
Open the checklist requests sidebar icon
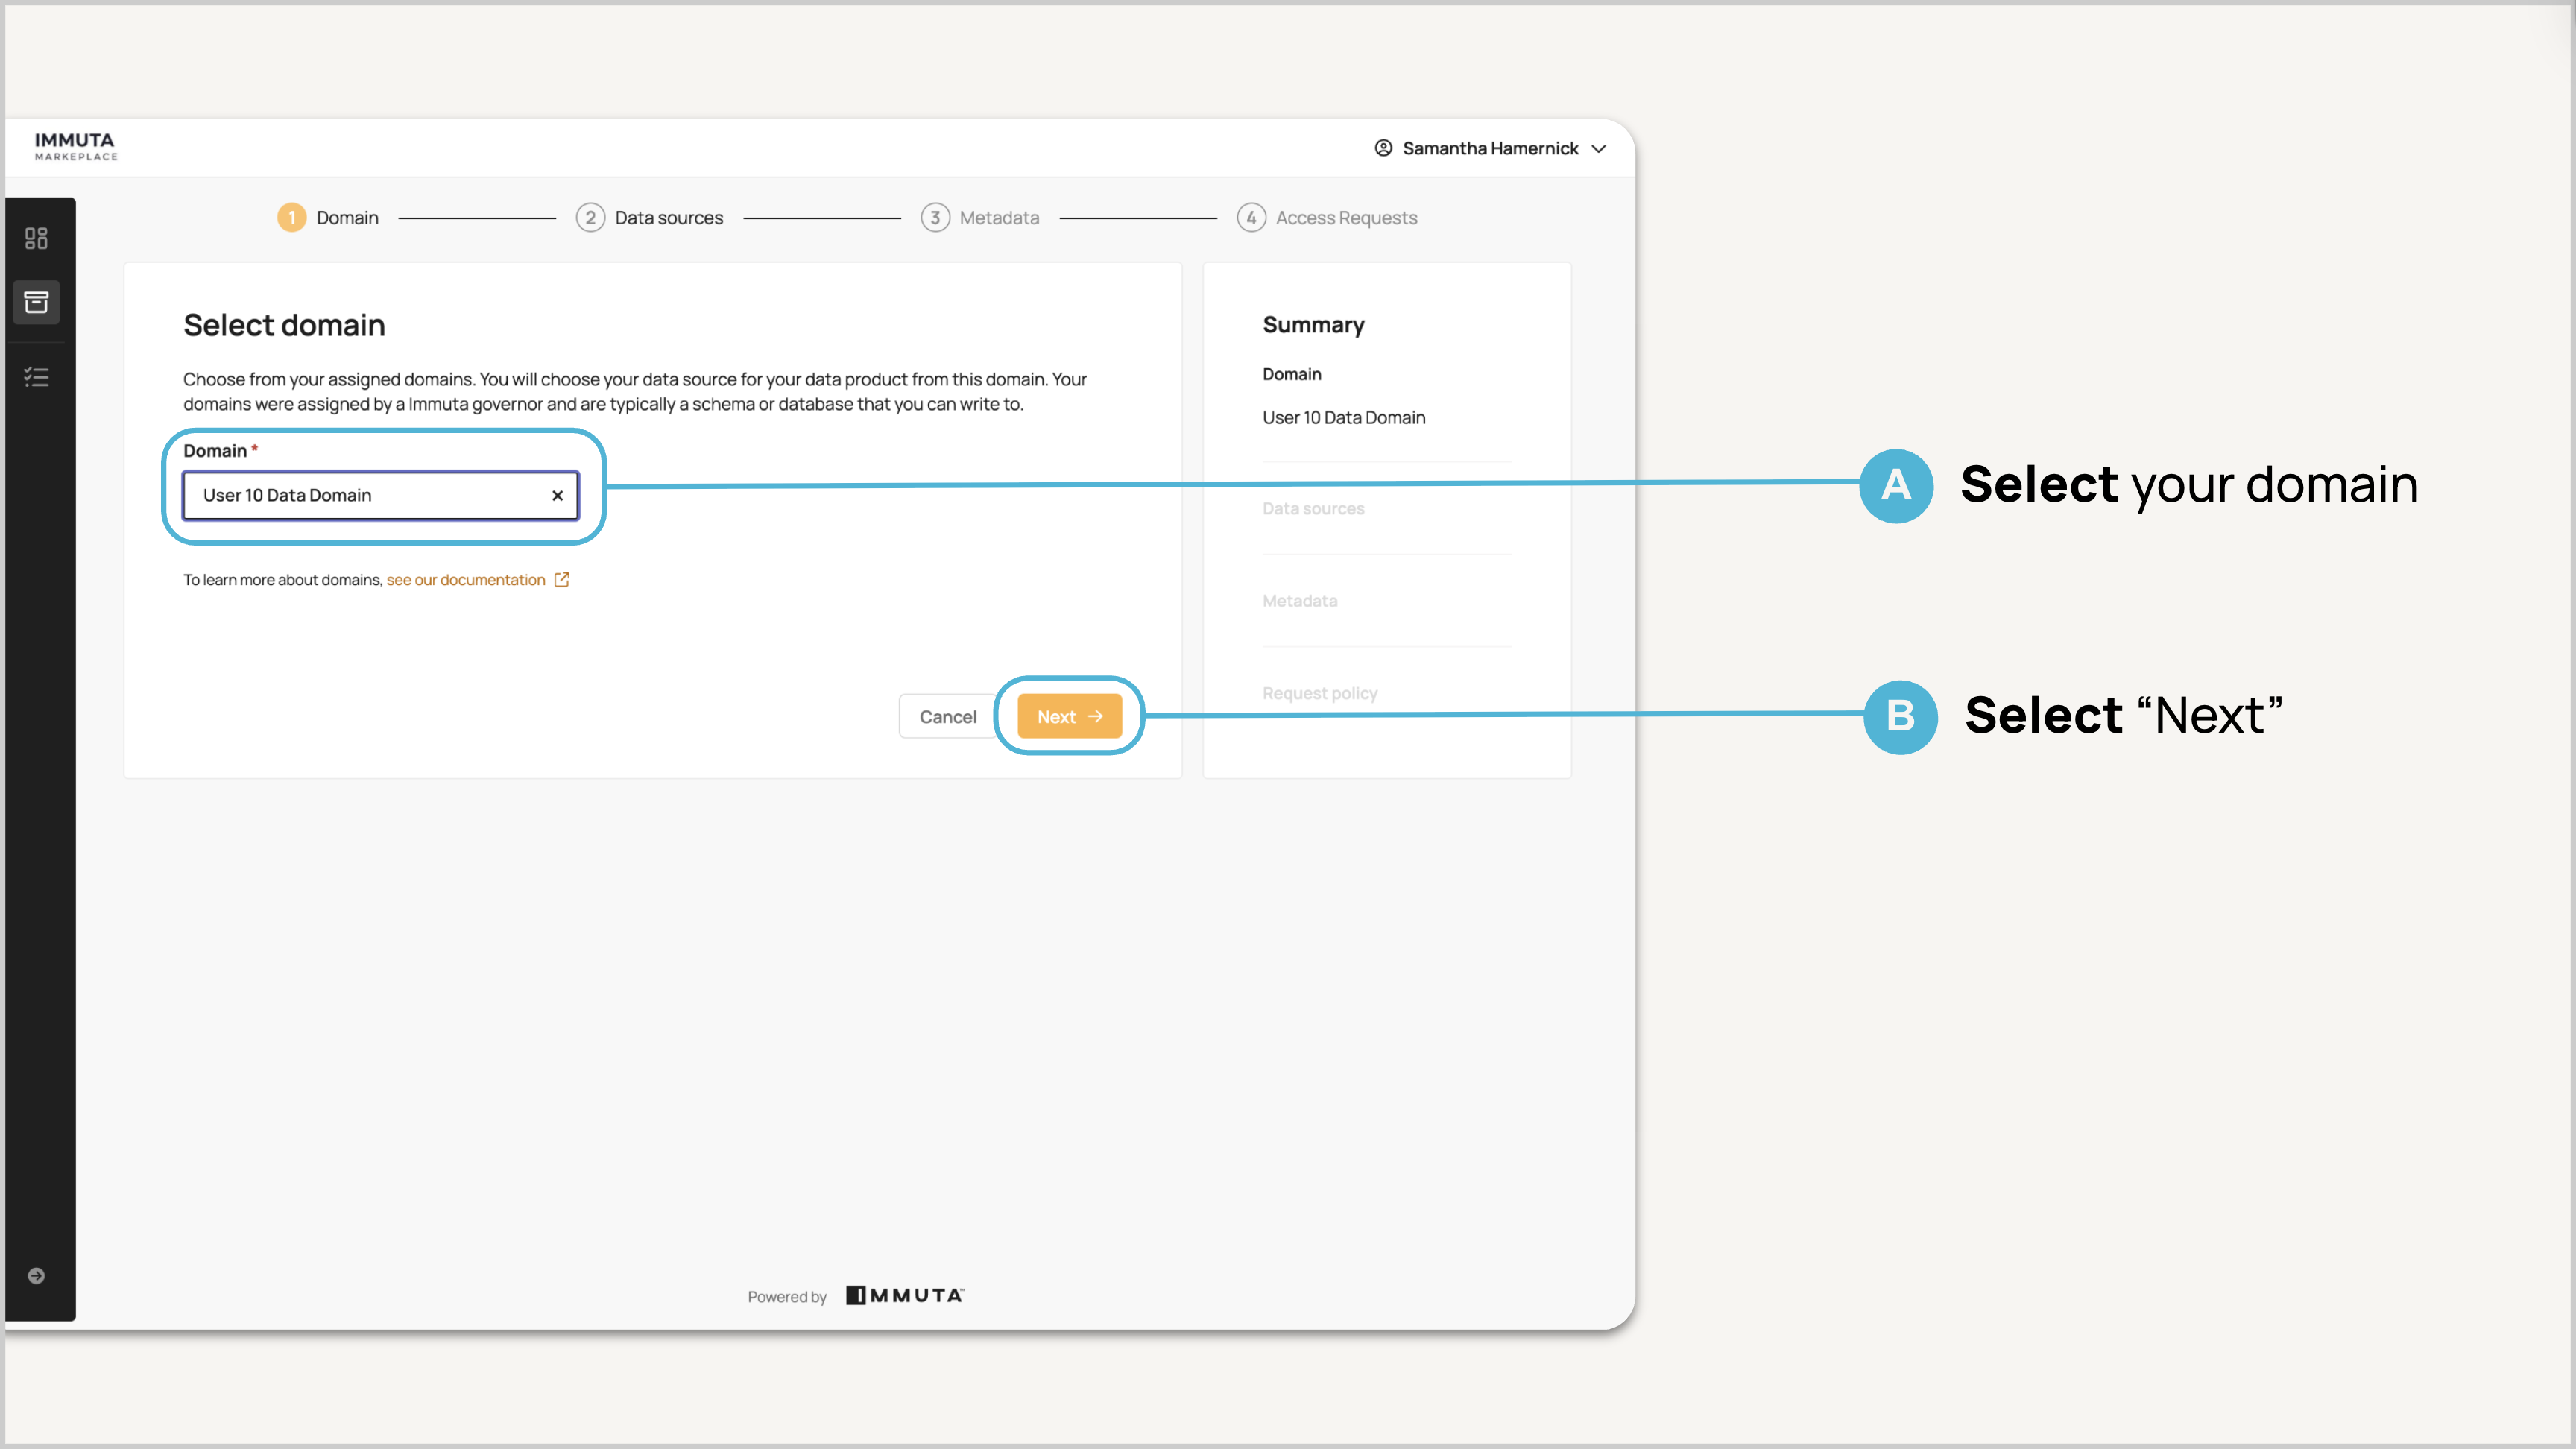(x=36, y=377)
